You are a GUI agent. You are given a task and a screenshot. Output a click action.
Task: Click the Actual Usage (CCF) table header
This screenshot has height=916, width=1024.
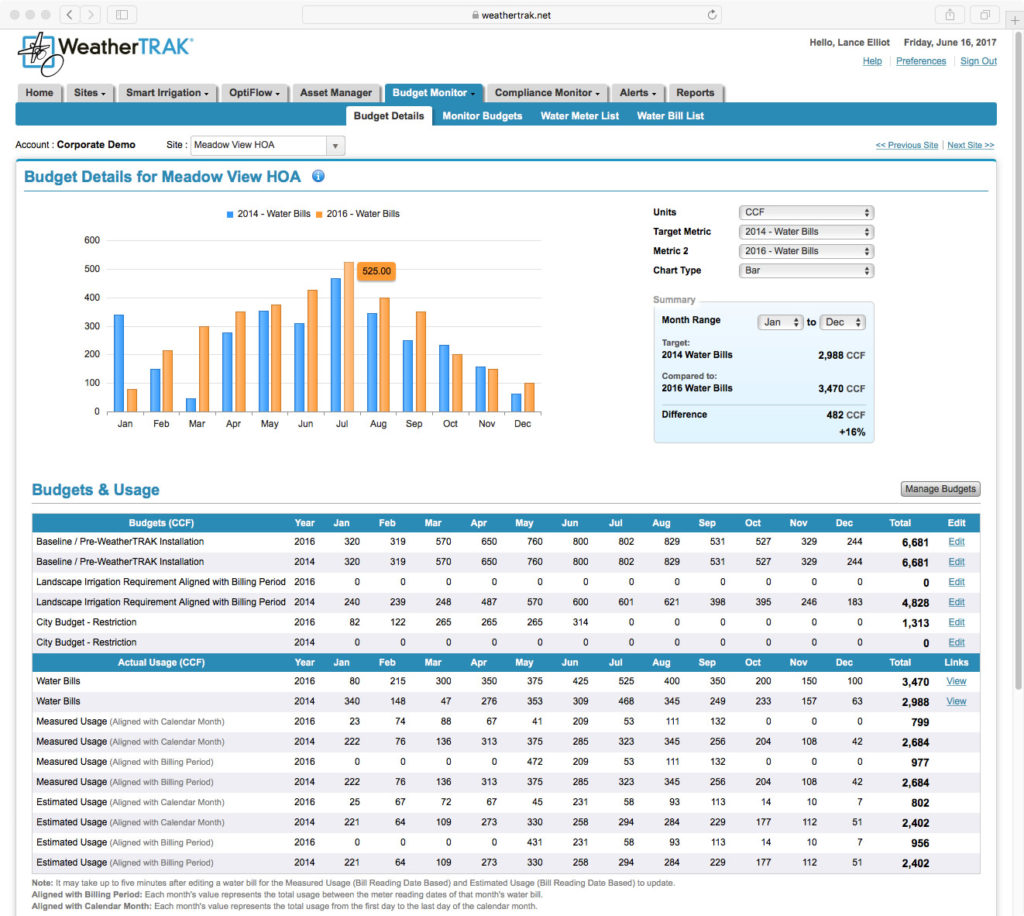pos(161,663)
